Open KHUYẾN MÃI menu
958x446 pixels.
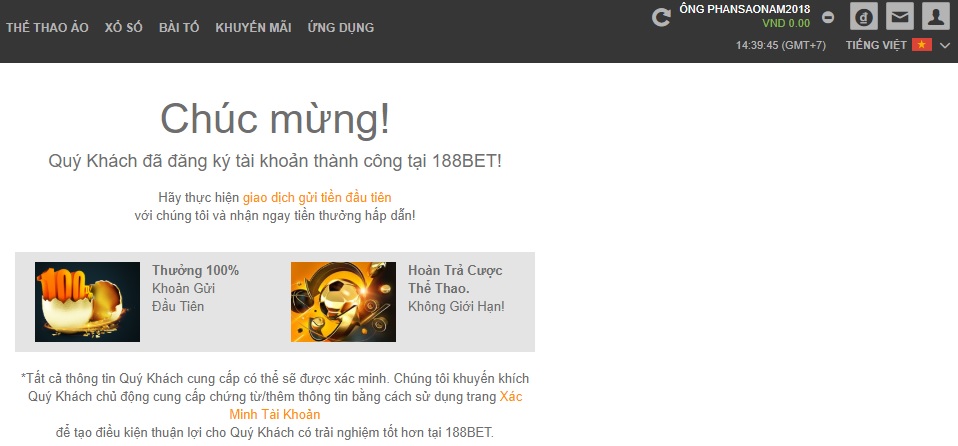point(253,27)
